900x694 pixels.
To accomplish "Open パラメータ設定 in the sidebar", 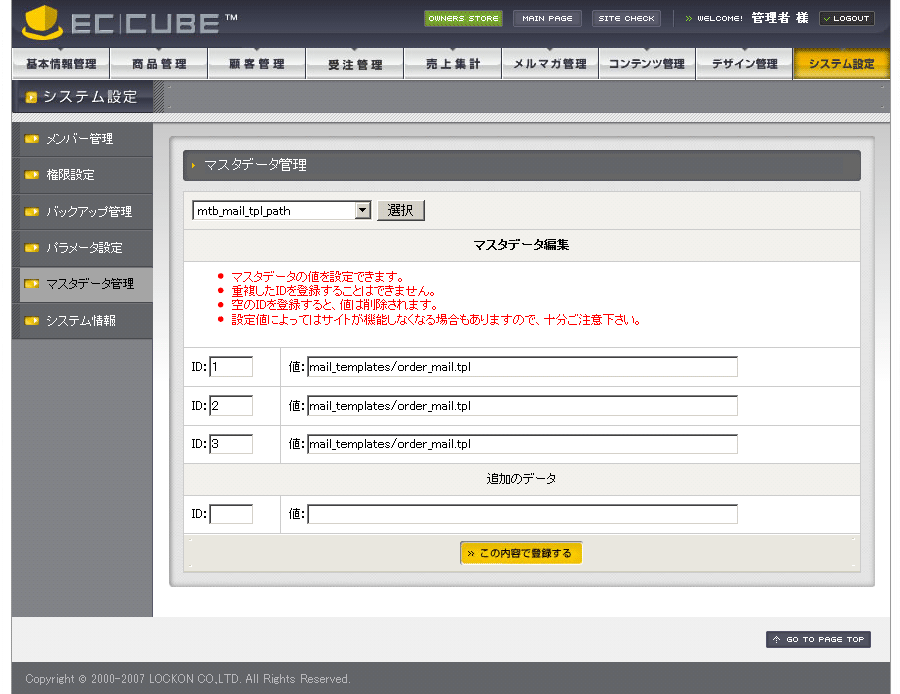I will point(84,248).
